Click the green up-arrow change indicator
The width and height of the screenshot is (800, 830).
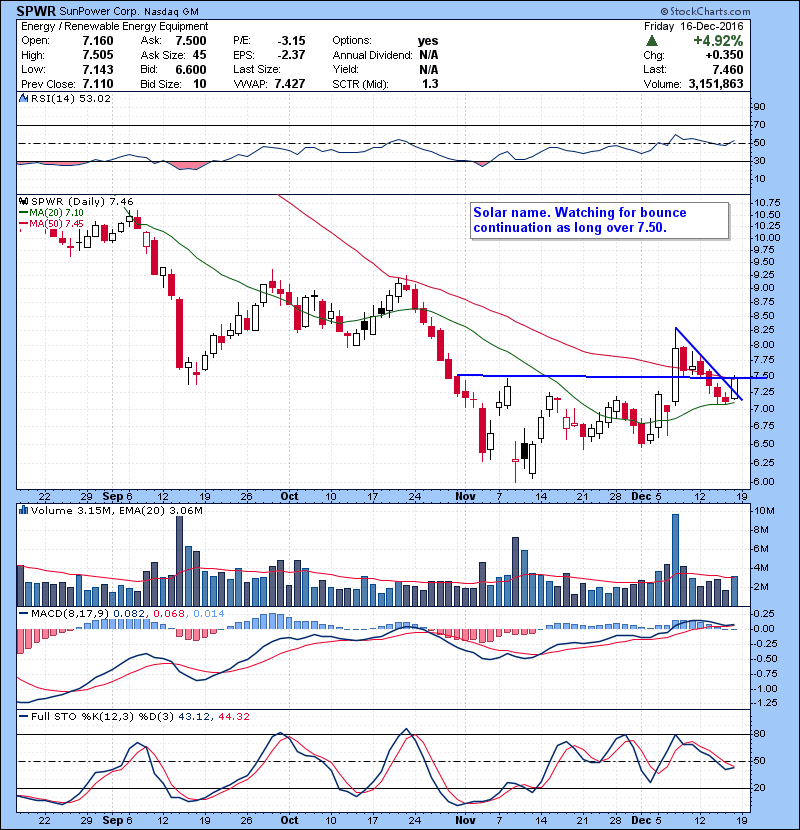[x=652, y=41]
